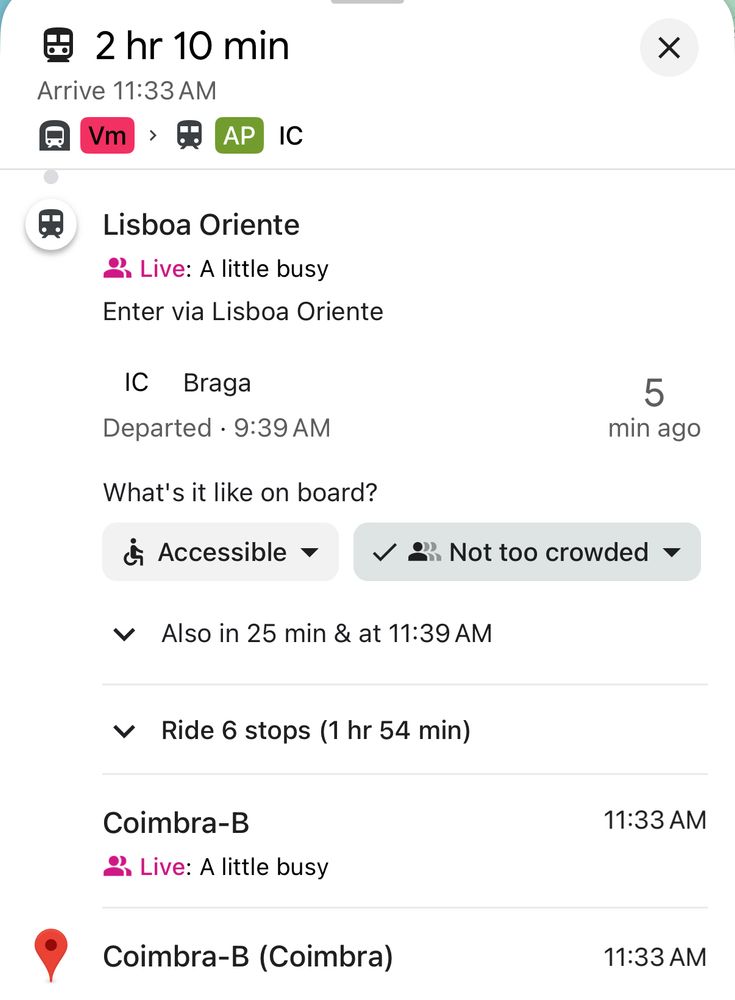Close the transit directions panel

[x=669, y=47]
